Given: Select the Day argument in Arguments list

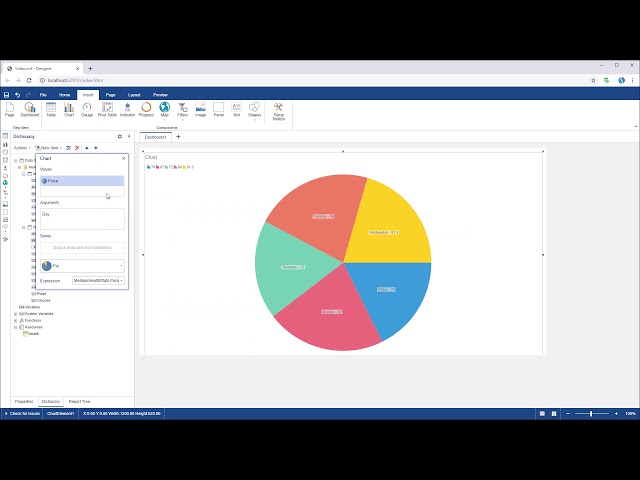Looking at the screenshot, I should coord(82,214).
